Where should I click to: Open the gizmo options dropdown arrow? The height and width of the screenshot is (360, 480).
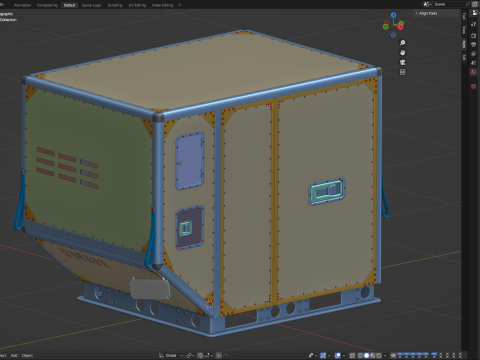coord(329,355)
